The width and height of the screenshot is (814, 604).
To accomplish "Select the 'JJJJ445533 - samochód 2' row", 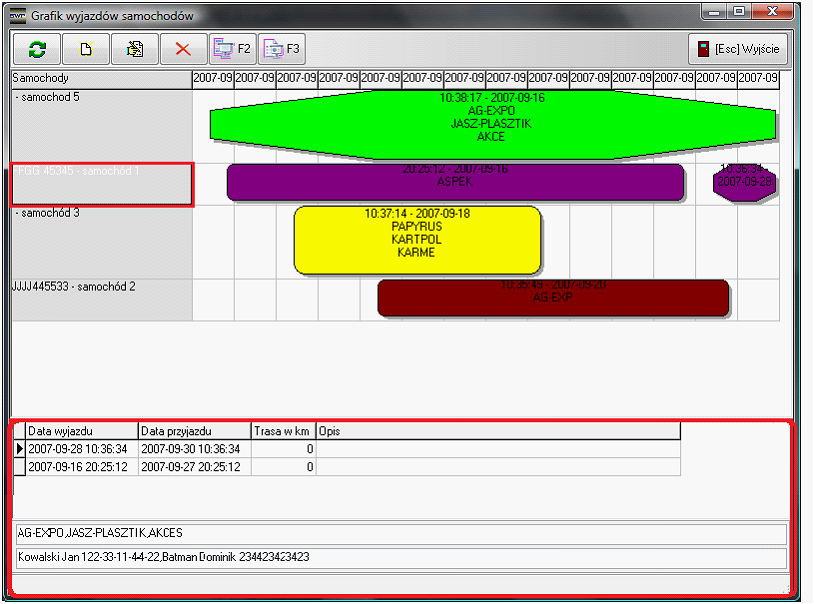I will pos(100,298).
